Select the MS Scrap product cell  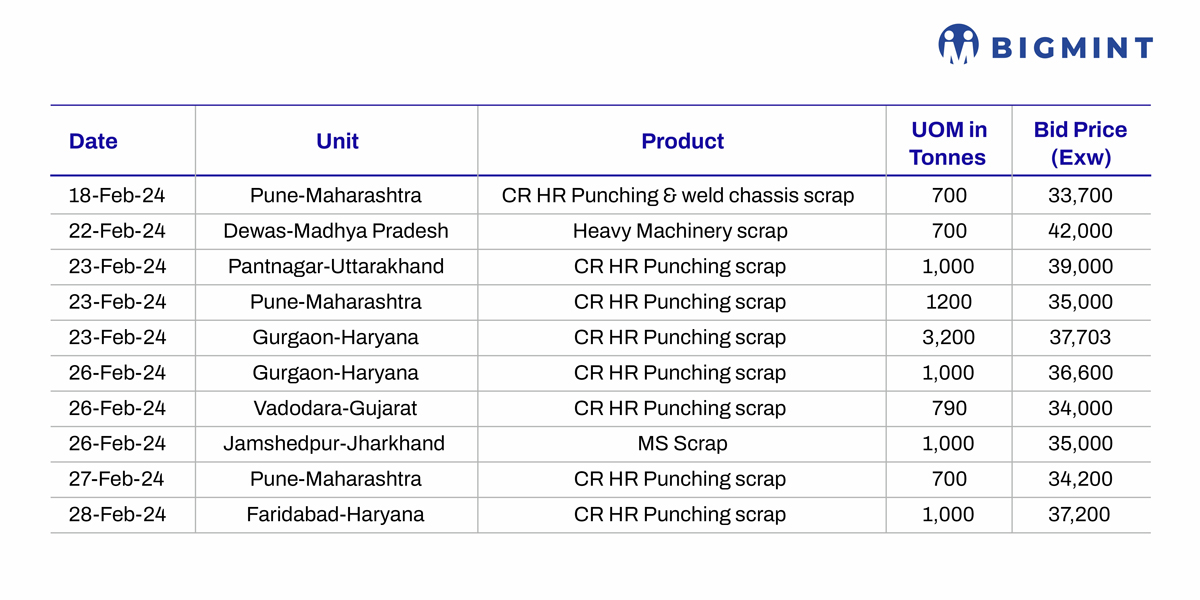[x=680, y=443]
